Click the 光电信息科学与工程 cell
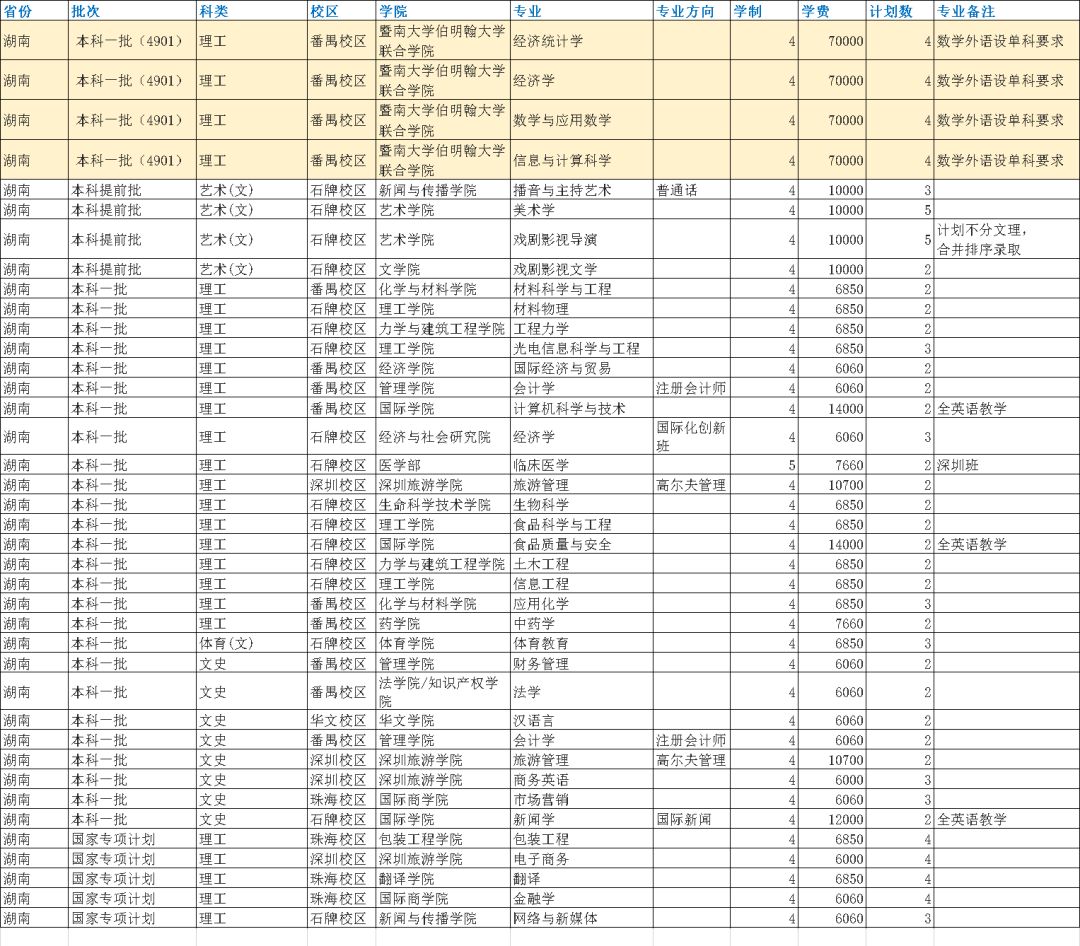 pyautogui.click(x=581, y=349)
